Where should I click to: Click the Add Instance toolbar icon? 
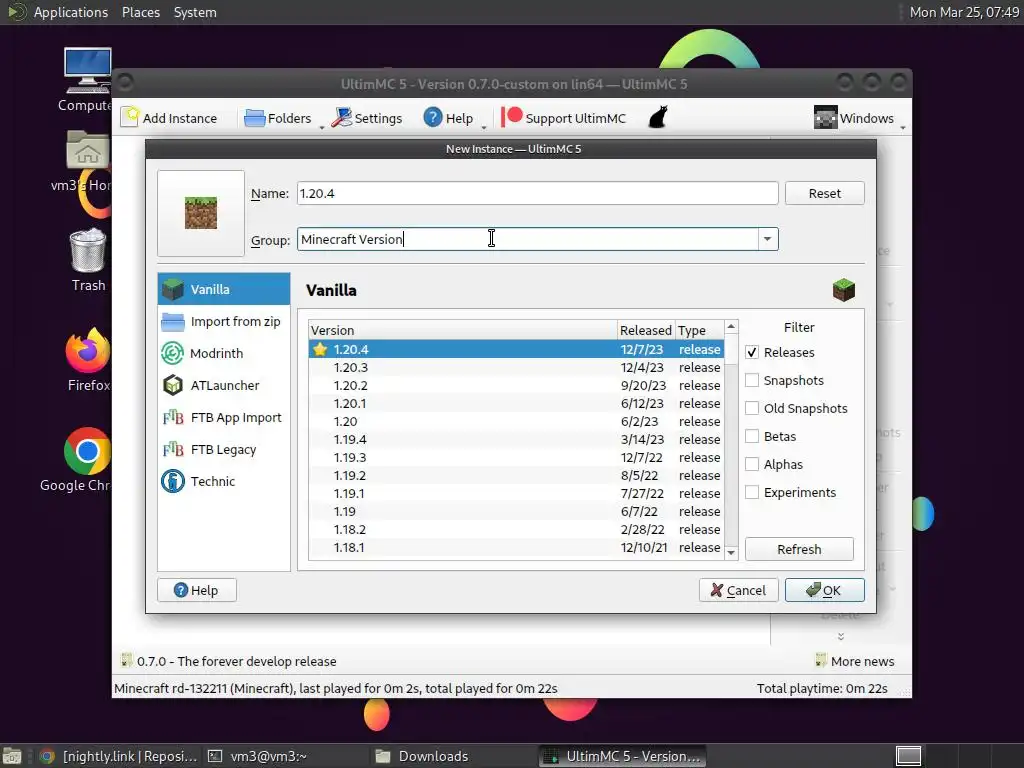(x=130, y=118)
